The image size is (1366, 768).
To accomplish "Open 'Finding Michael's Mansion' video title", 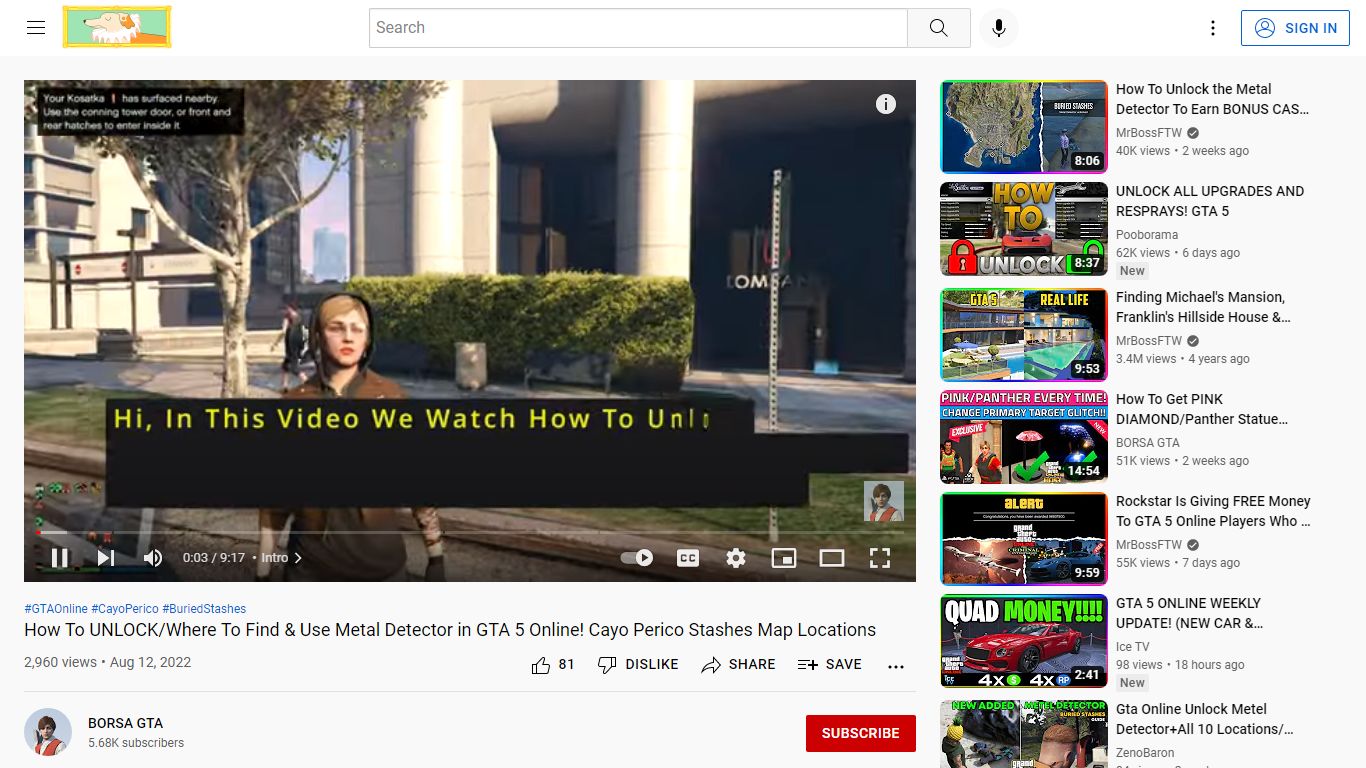I will point(1203,307).
